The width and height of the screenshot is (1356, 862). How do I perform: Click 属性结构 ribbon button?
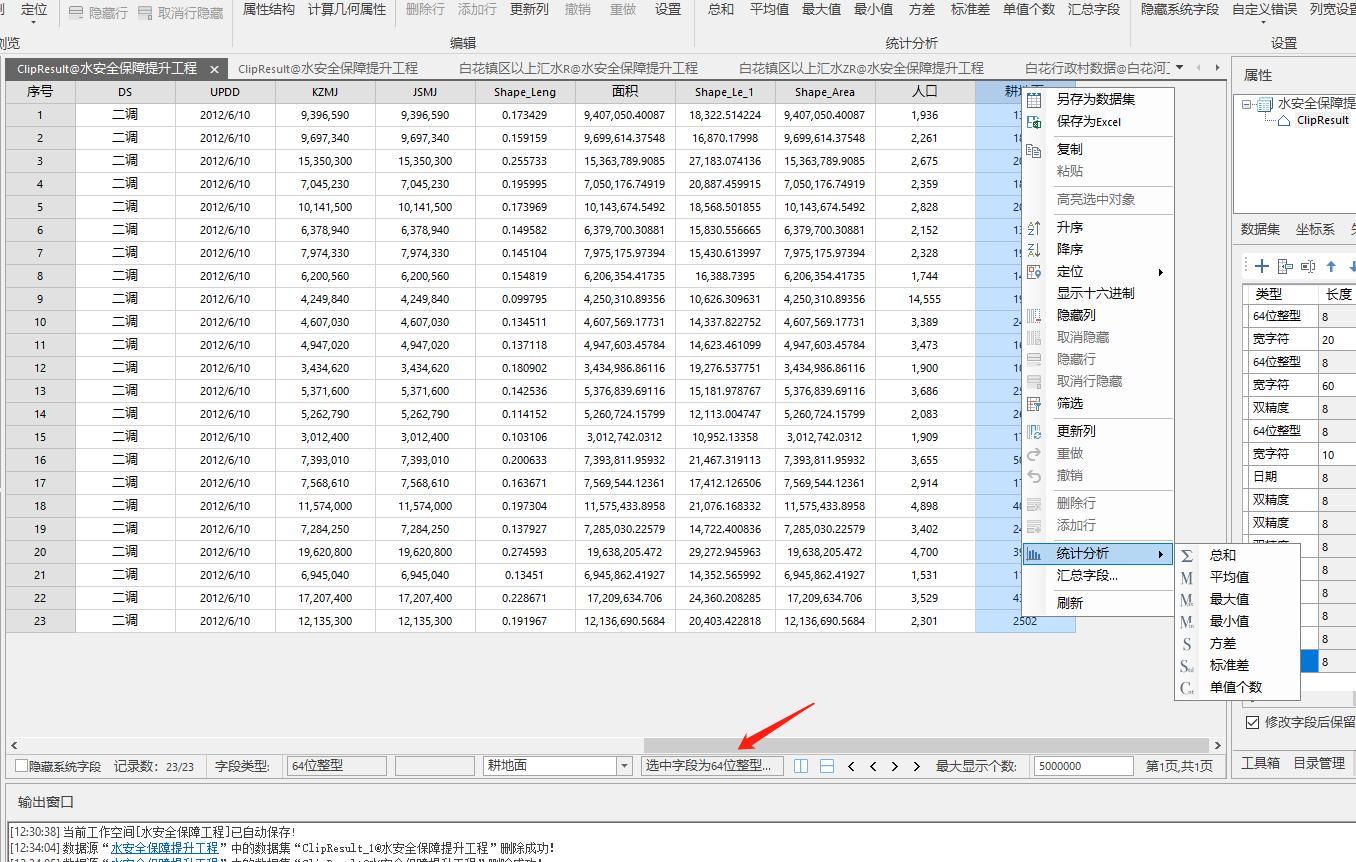tap(269, 9)
